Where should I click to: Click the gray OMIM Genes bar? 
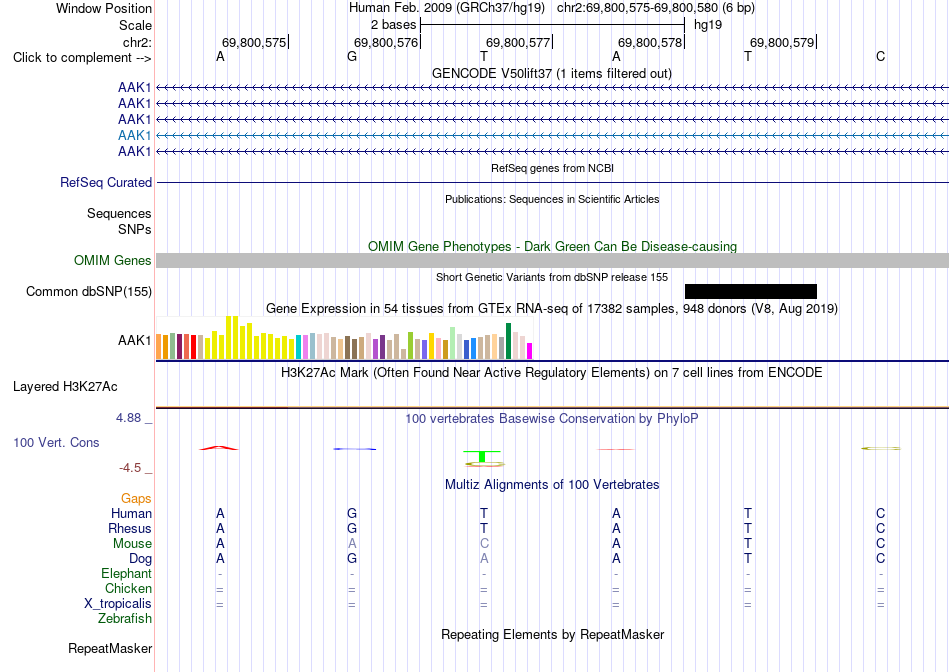tap(552, 261)
